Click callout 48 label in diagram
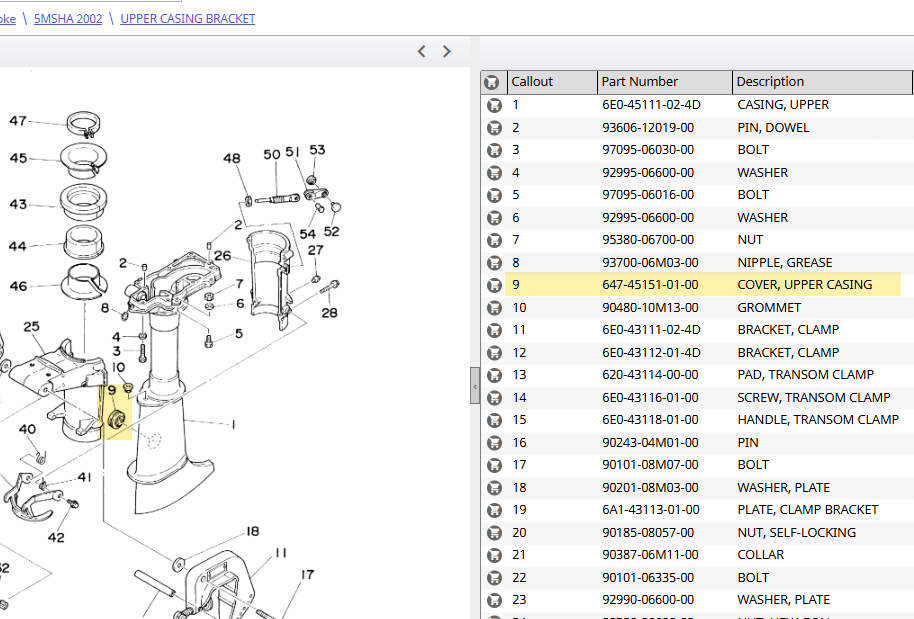914x619 pixels. point(231,159)
